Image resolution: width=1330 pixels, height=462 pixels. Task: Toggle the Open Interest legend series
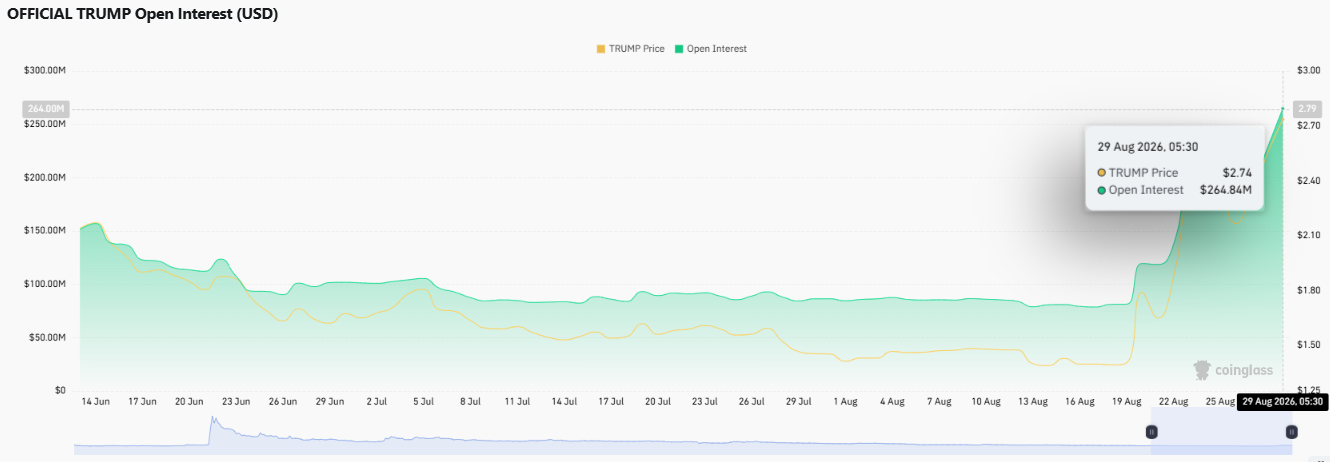coord(711,49)
